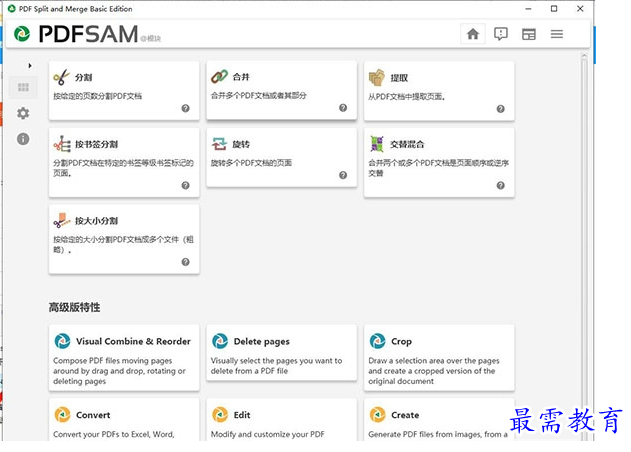Show help for the 提取 module
Image resolution: width=631 pixels, height=452 pixels.
click(501, 109)
